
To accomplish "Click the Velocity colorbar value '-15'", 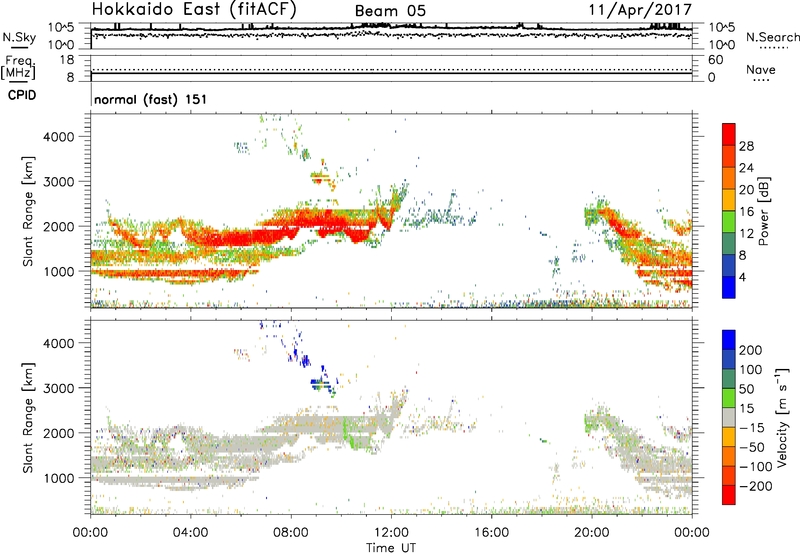I will click(x=752, y=427).
